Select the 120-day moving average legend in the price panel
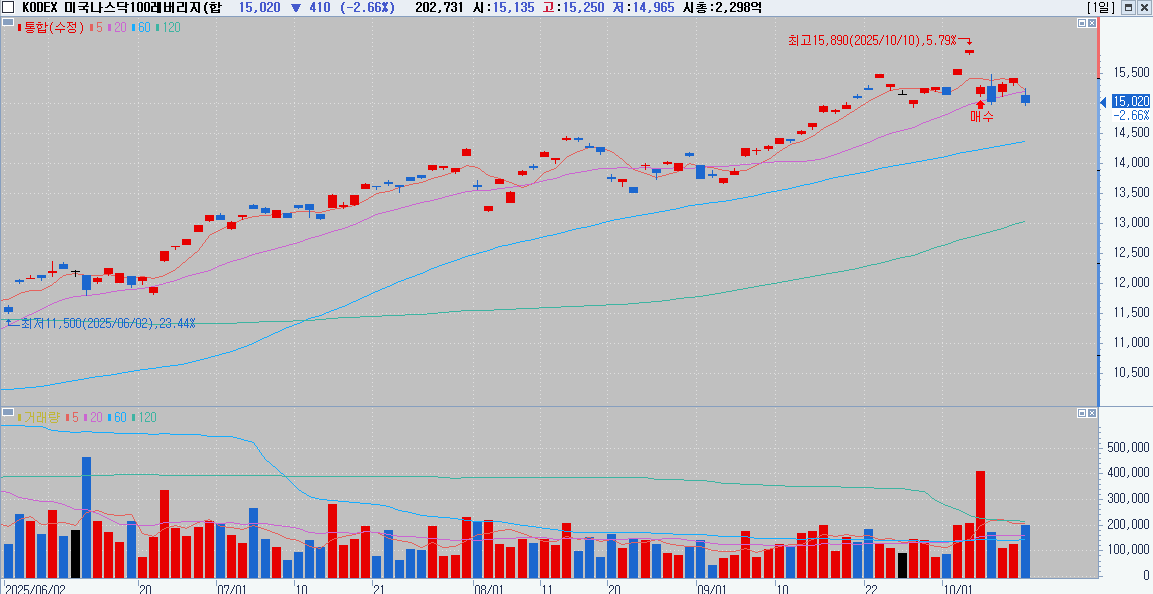 (168, 27)
